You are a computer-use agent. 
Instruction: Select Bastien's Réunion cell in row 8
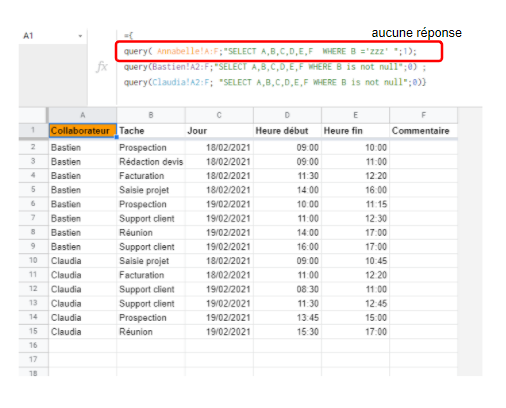point(151,232)
